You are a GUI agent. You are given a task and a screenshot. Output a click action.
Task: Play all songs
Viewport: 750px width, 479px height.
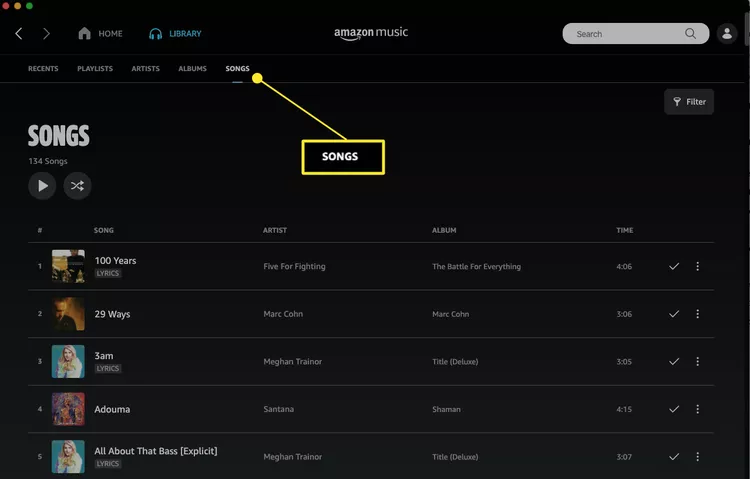pos(42,186)
